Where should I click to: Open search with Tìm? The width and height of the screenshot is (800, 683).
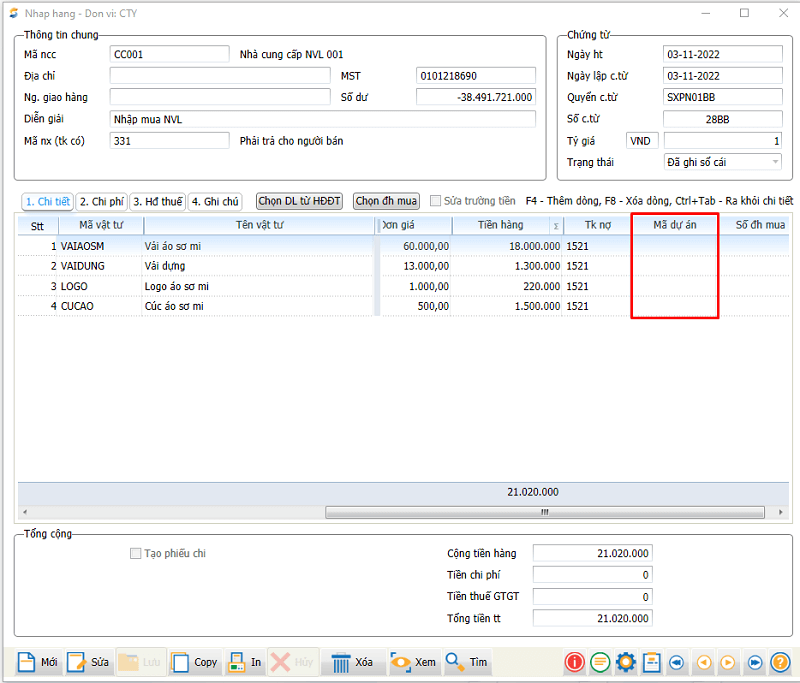coord(466,662)
